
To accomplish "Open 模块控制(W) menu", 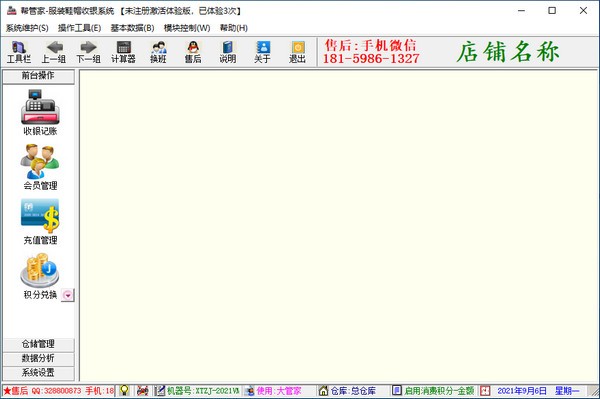I will (x=187, y=28).
